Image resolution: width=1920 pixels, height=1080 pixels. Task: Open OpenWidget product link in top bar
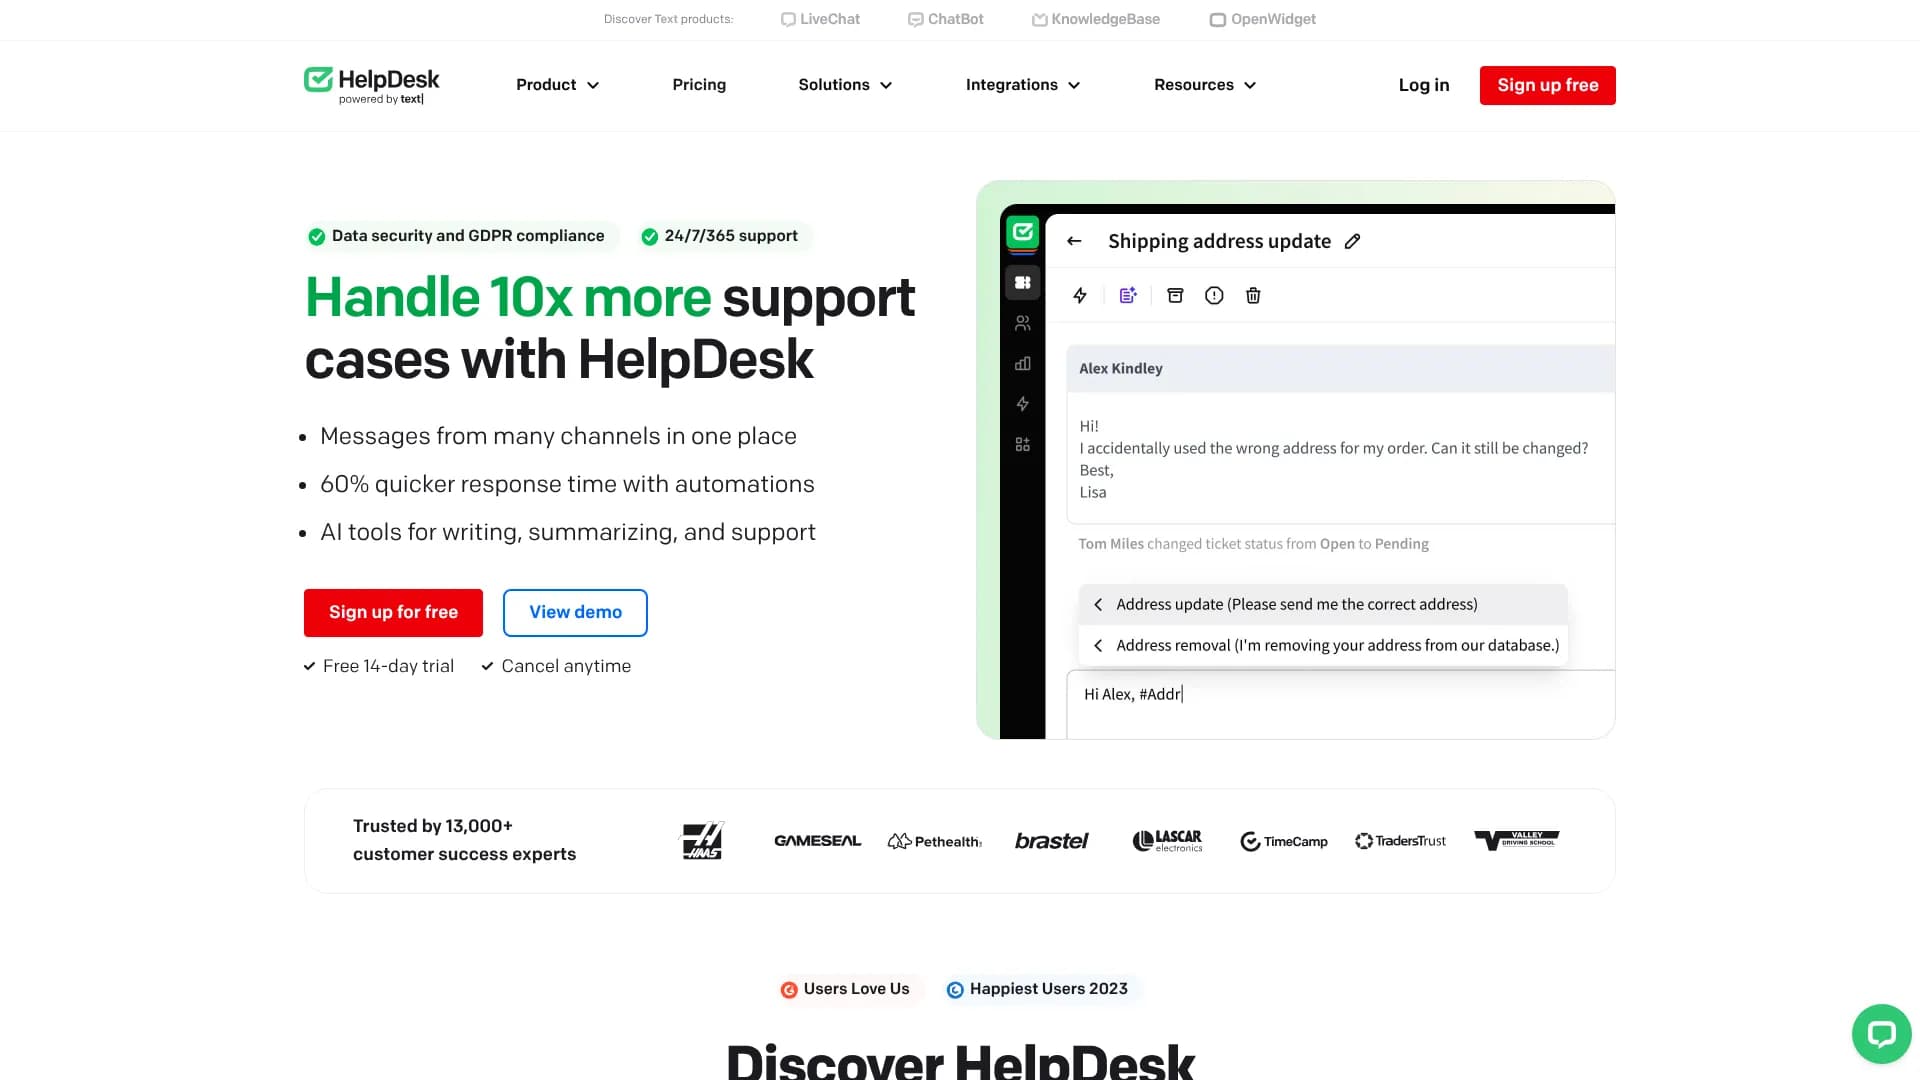[x=1263, y=19]
